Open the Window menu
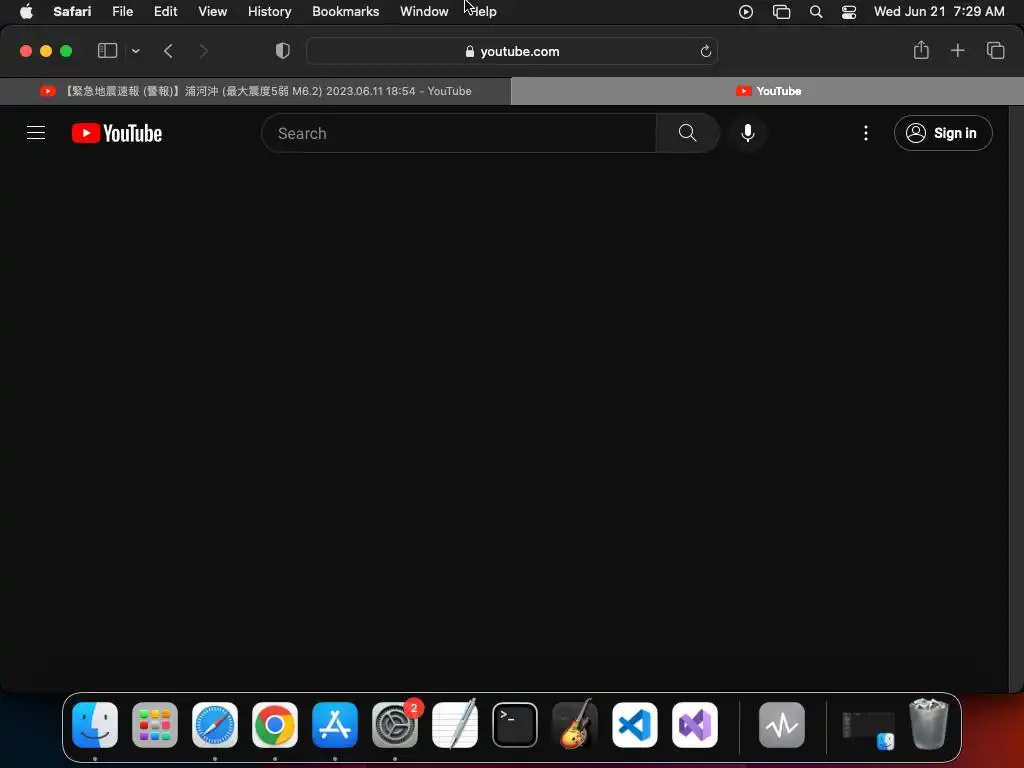 click(424, 11)
